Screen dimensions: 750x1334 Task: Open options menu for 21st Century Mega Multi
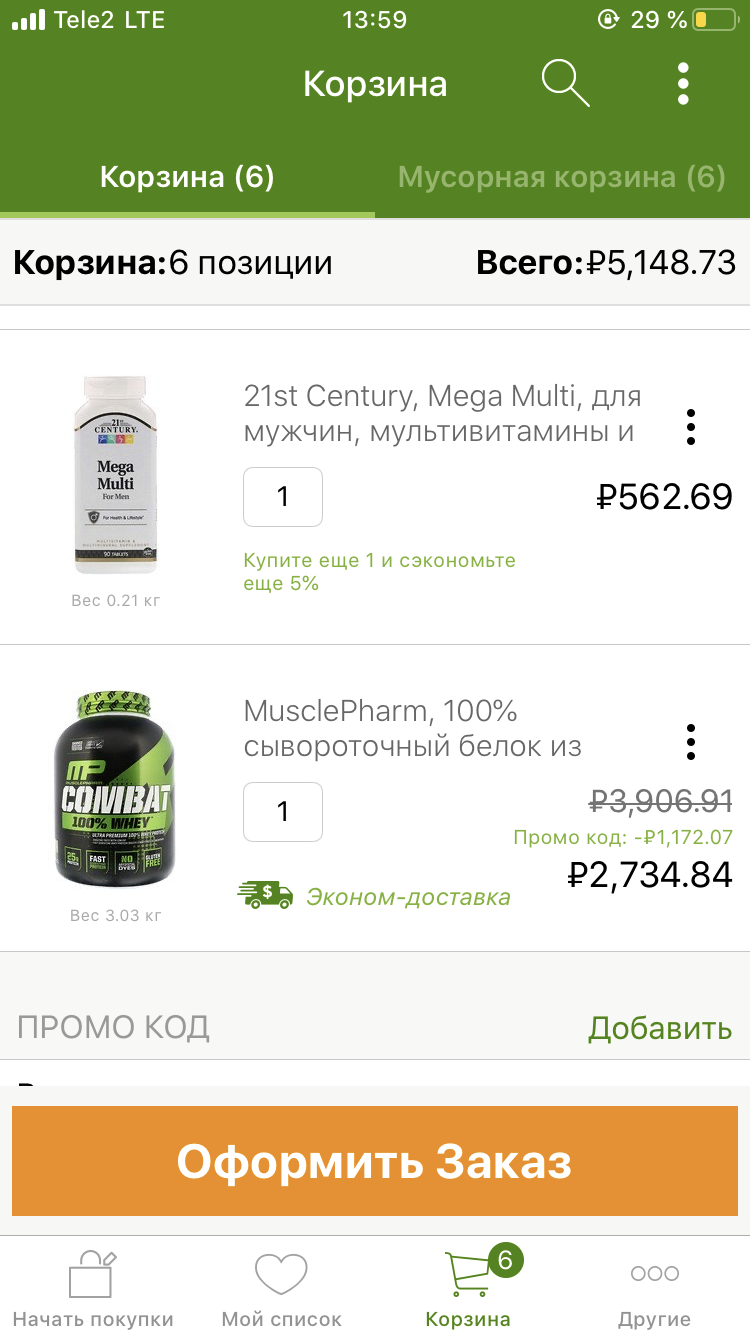click(690, 427)
